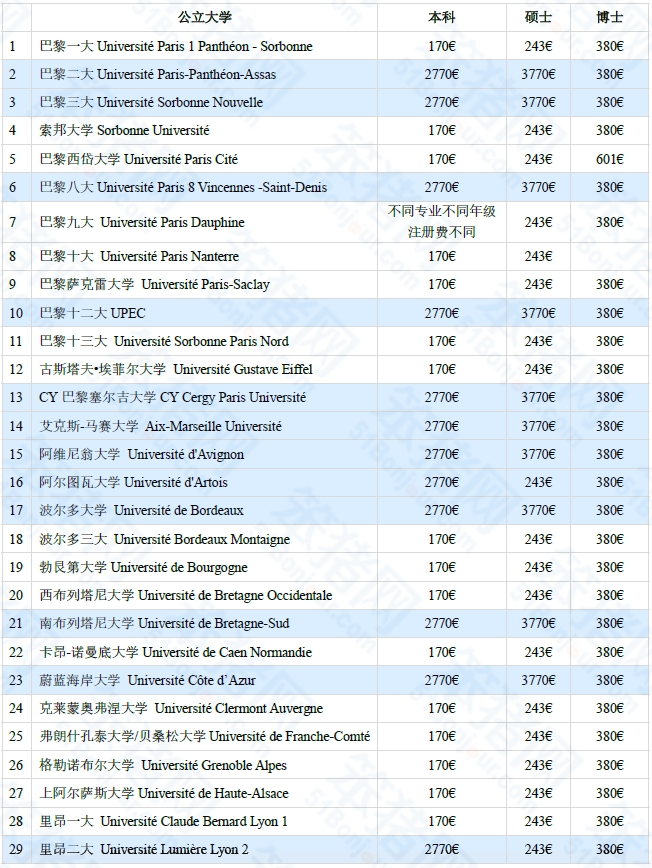652x868 pixels.
Task: Click 巴黎十大 Université Paris Nanterre
Action: pyautogui.click(x=139, y=256)
